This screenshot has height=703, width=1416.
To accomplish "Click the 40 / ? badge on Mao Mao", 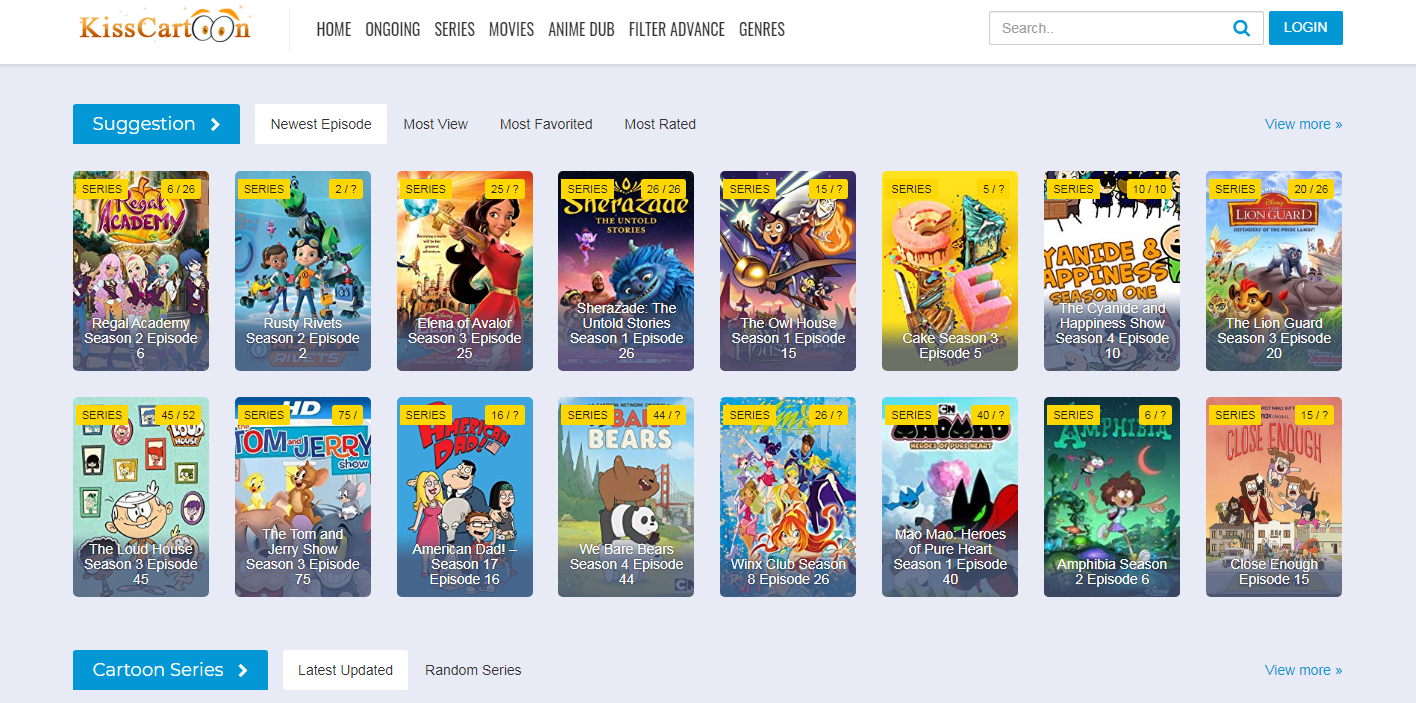I will coord(990,415).
